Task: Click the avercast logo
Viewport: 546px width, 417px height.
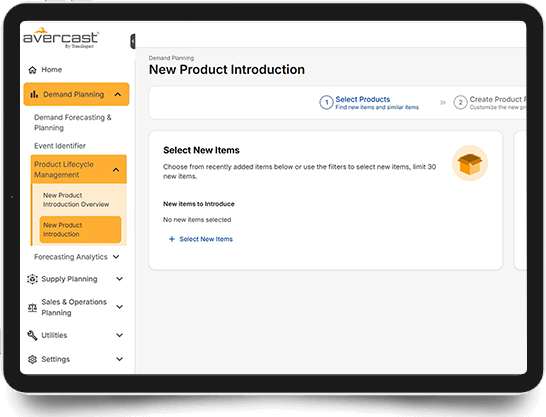Action: [x=61, y=38]
